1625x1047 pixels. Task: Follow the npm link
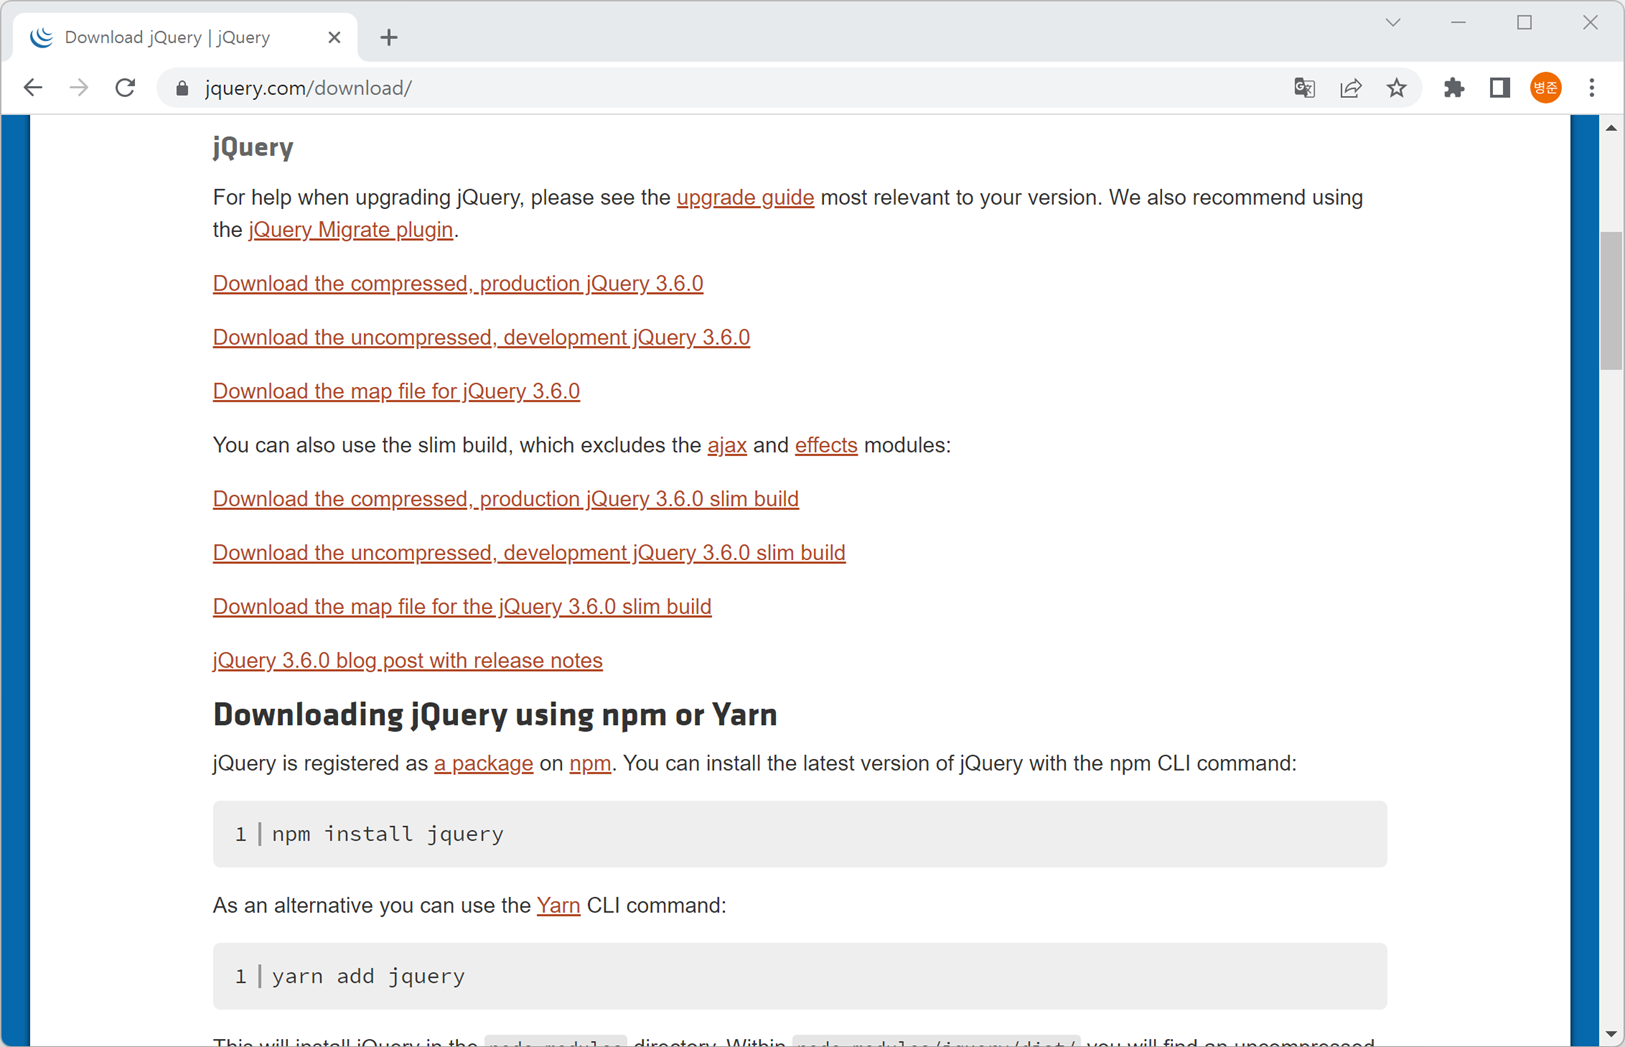(590, 763)
